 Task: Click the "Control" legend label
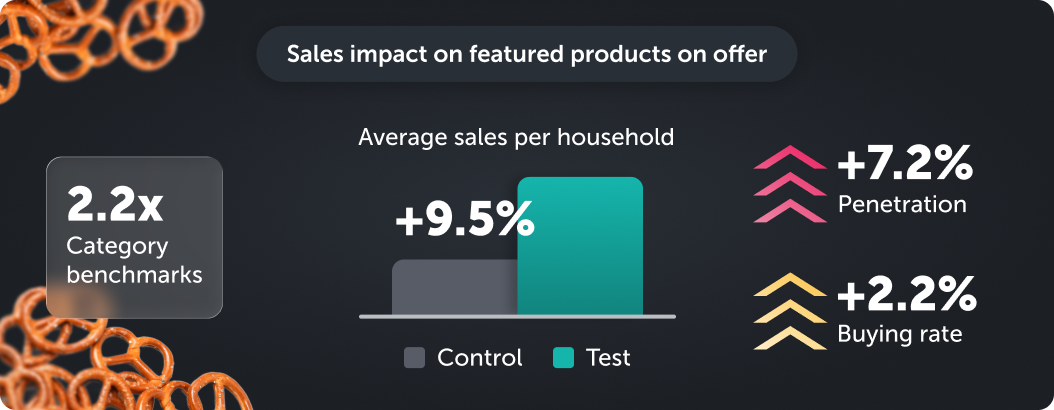click(480, 358)
